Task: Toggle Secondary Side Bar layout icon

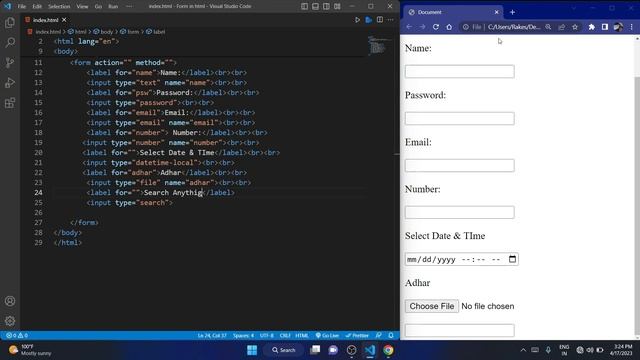Action: [x=326, y=6]
